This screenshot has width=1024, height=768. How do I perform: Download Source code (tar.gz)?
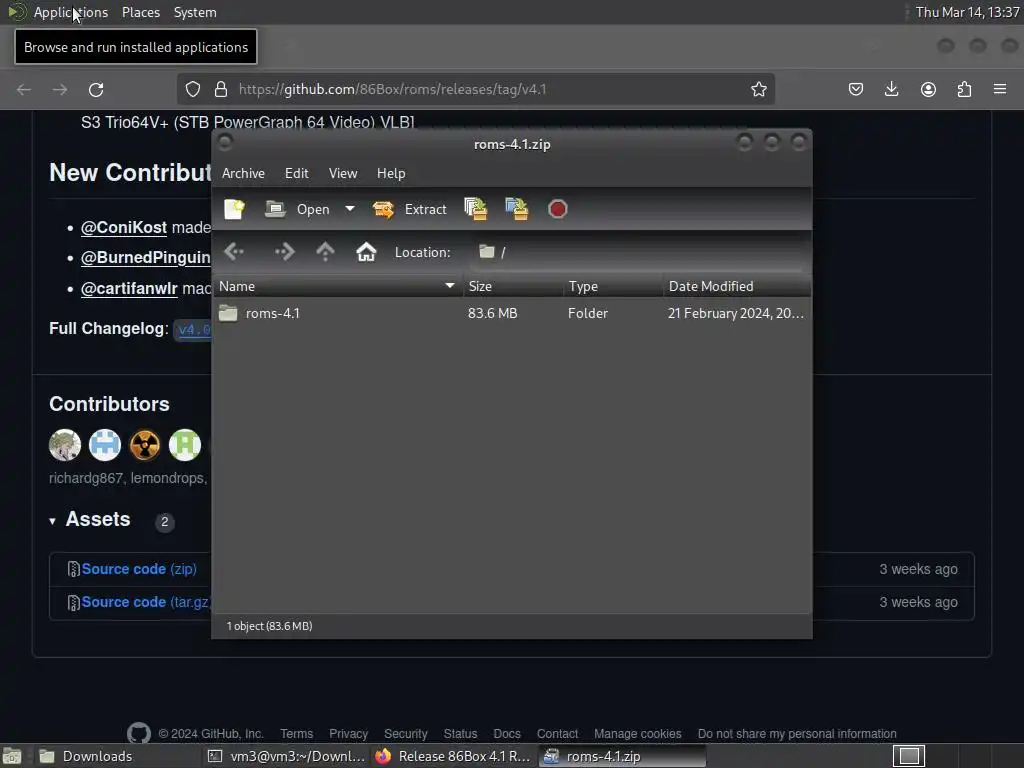(x=146, y=602)
